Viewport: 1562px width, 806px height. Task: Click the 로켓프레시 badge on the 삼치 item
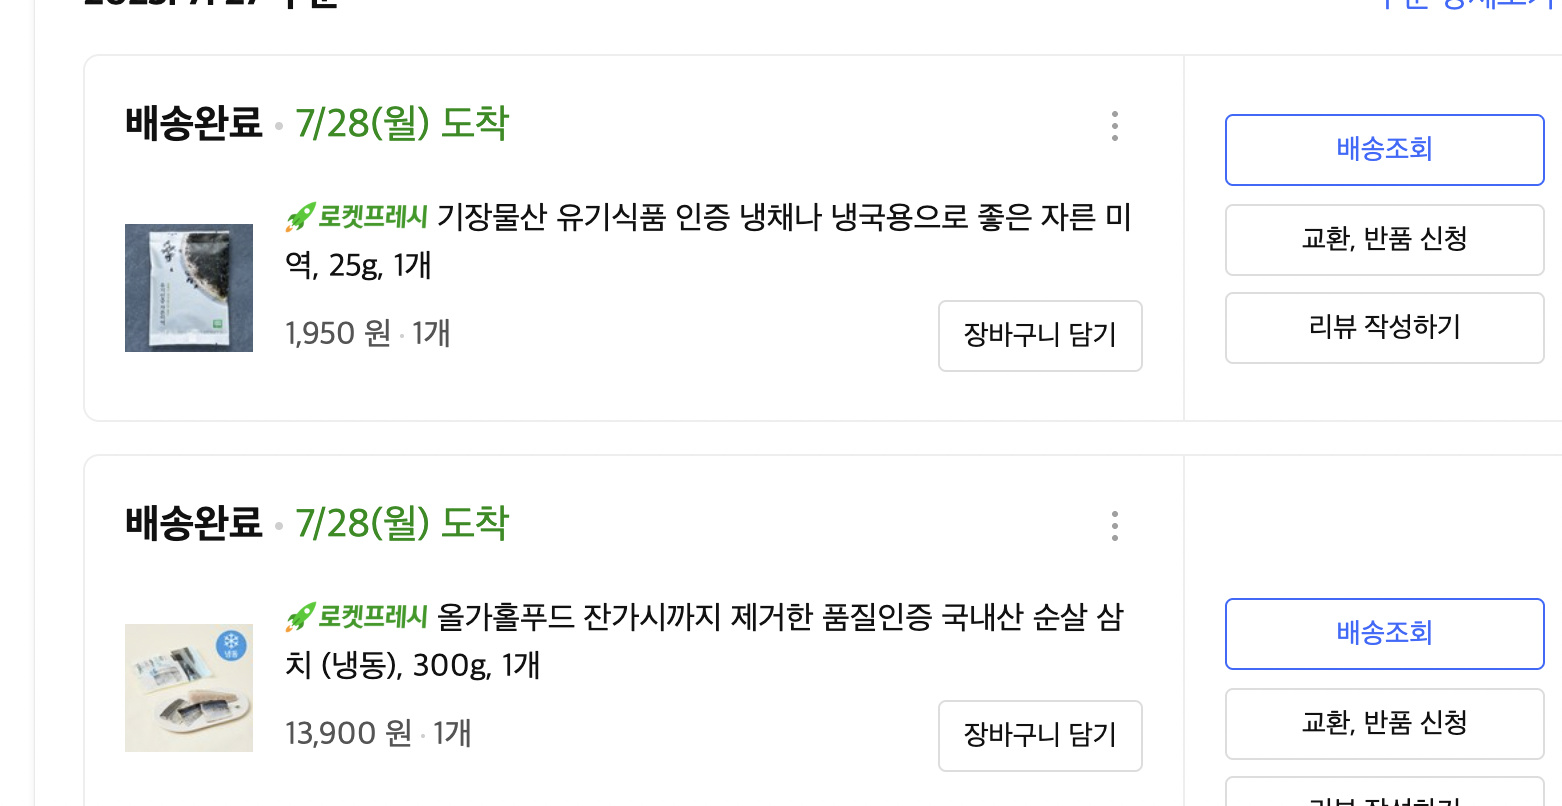click(357, 617)
